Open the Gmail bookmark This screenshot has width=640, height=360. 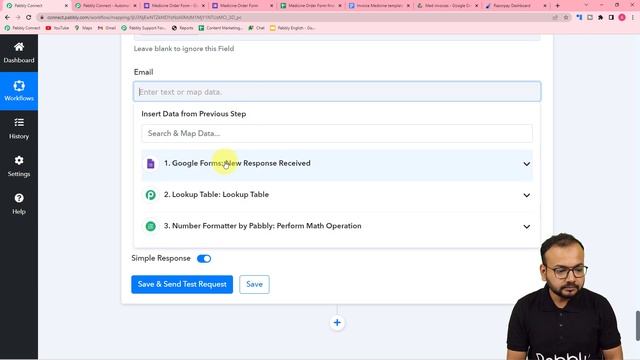click(x=107, y=28)
